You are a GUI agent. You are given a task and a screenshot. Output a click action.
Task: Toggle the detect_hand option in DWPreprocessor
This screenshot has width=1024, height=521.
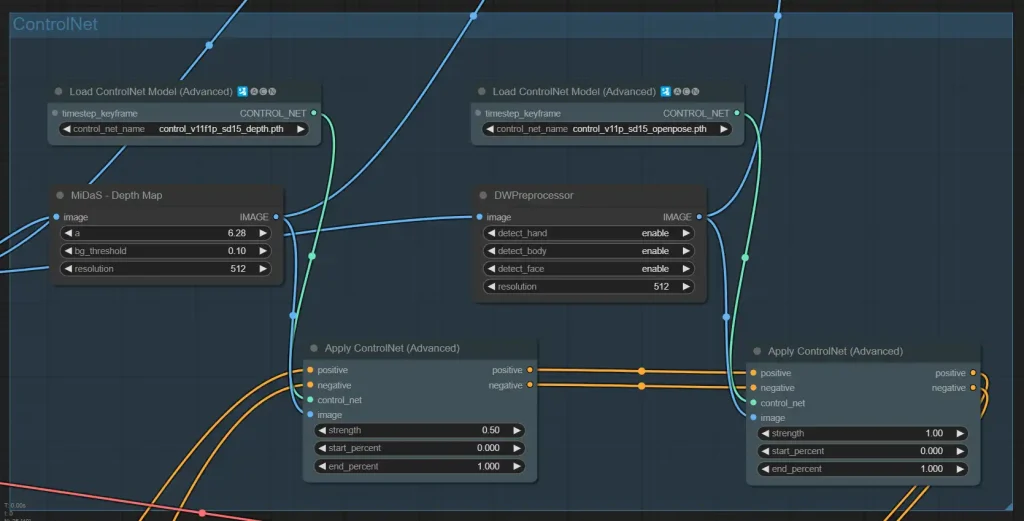589,233
